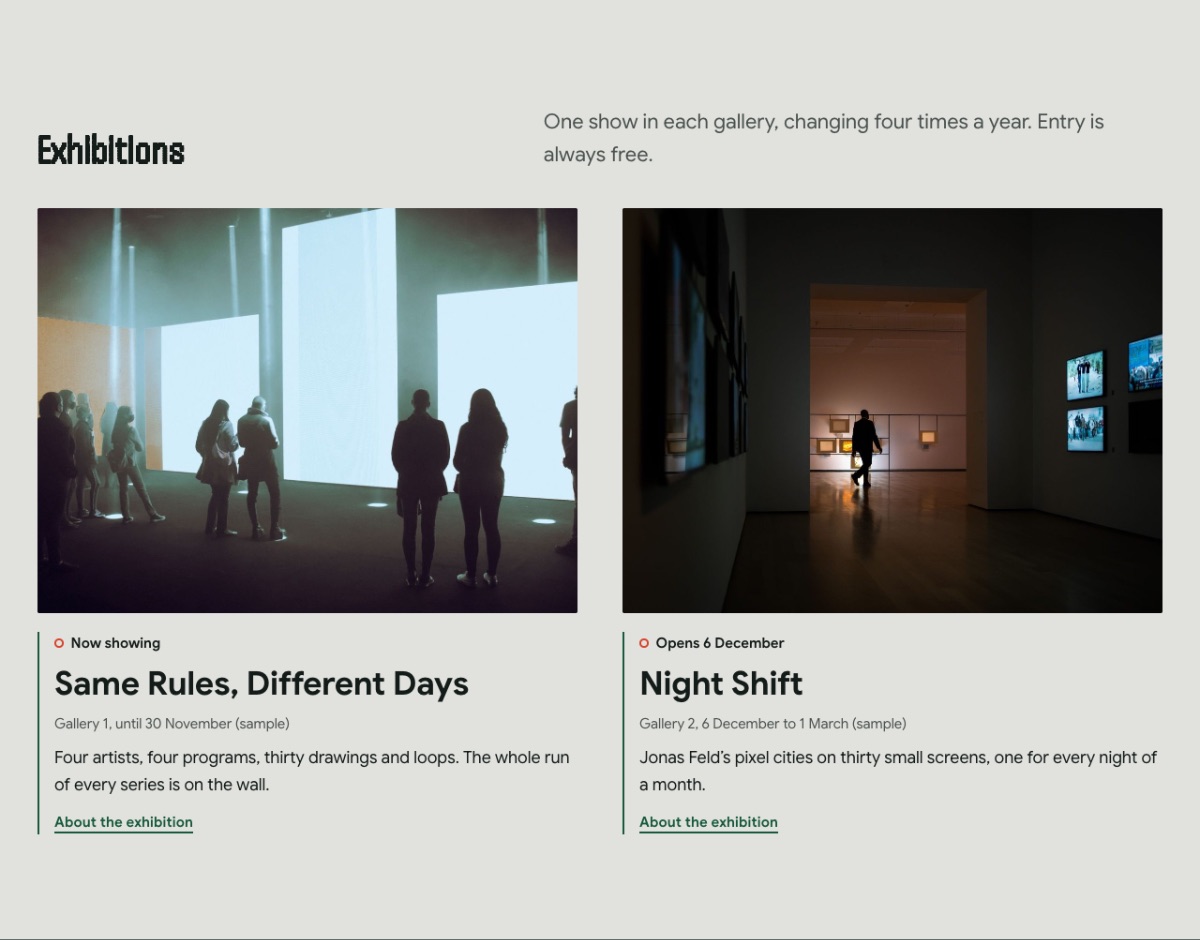Click the One show in each gallery intro text
The height and width of the screenshot is (940, 1200).
[x=824, y=138]
